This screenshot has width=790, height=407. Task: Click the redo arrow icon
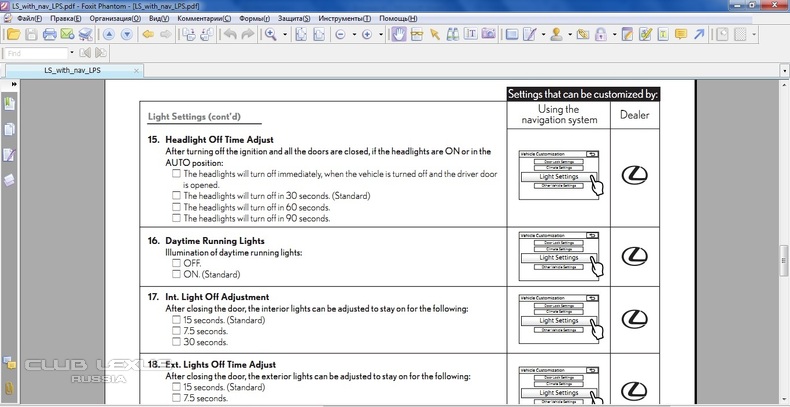tap(248, 34)
